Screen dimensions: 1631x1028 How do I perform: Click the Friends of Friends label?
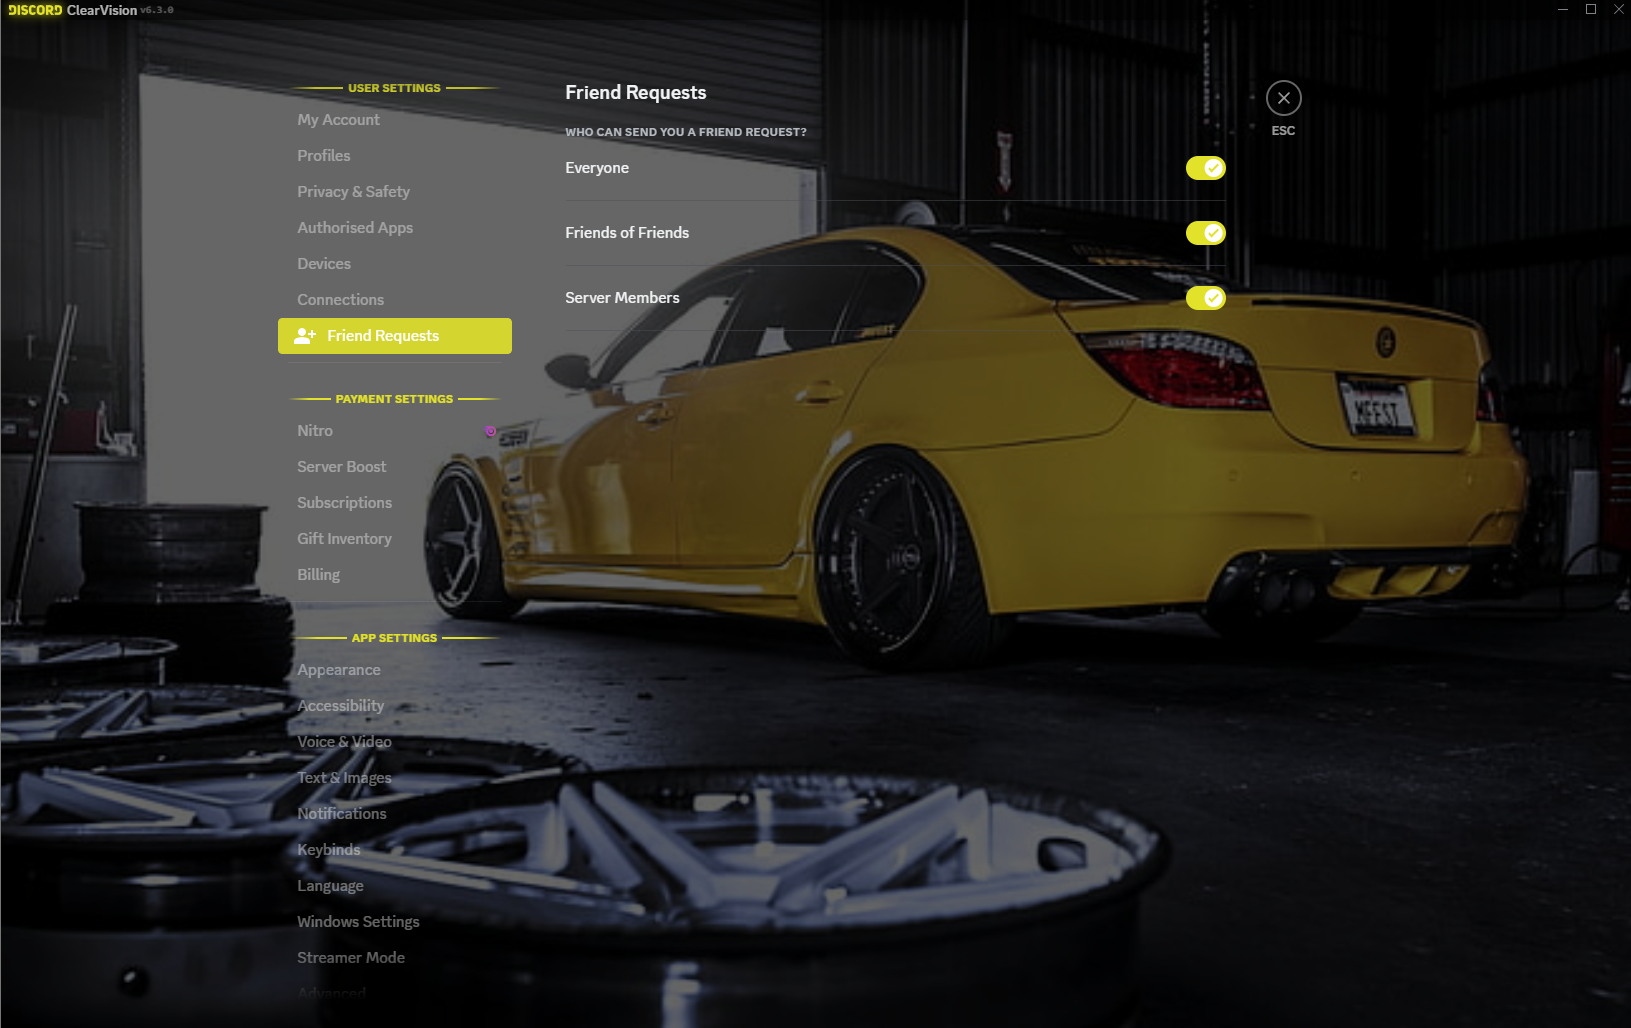(x=627, y=233)
